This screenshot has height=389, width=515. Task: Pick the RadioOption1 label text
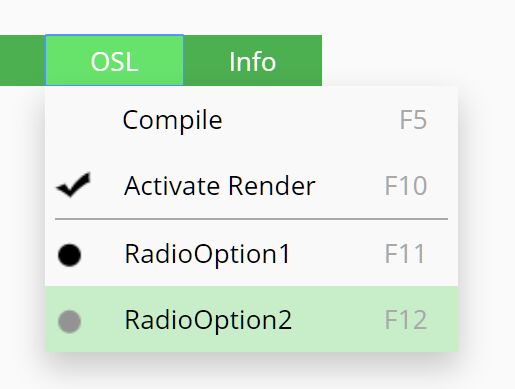[207, 254]
